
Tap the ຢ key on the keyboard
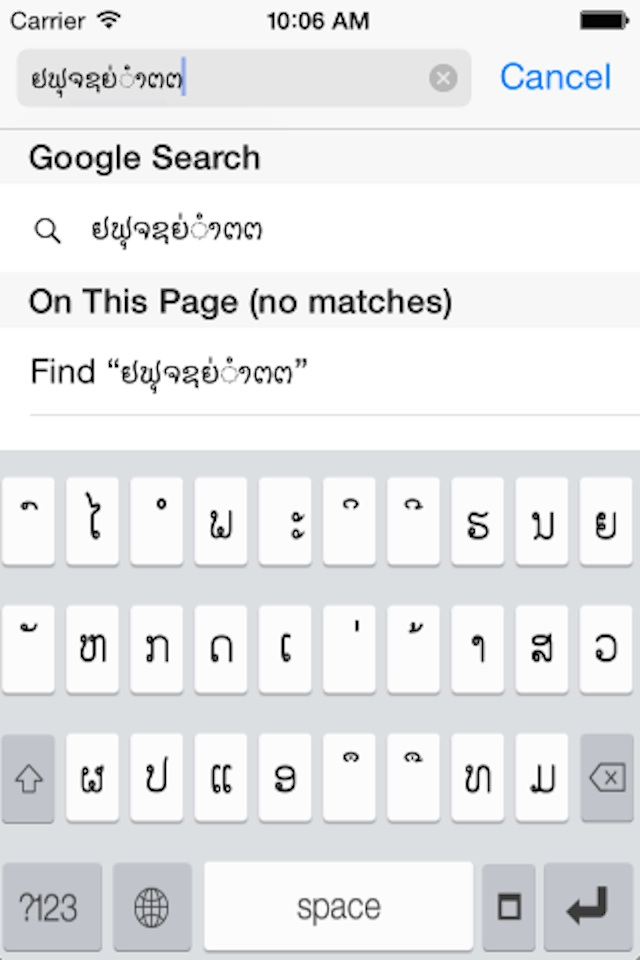point(605,521)
